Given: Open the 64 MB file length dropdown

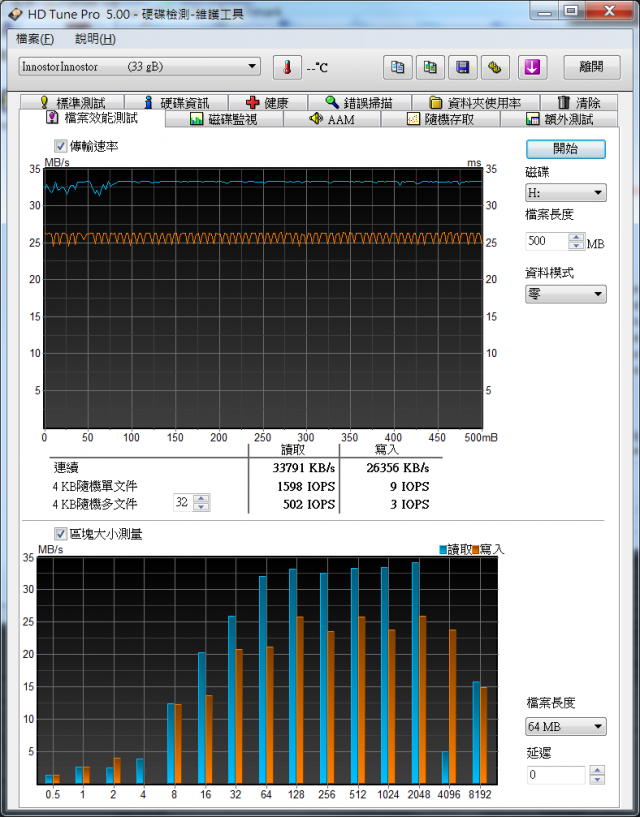Looking at the screenshot, I should [x=565, y=726].
